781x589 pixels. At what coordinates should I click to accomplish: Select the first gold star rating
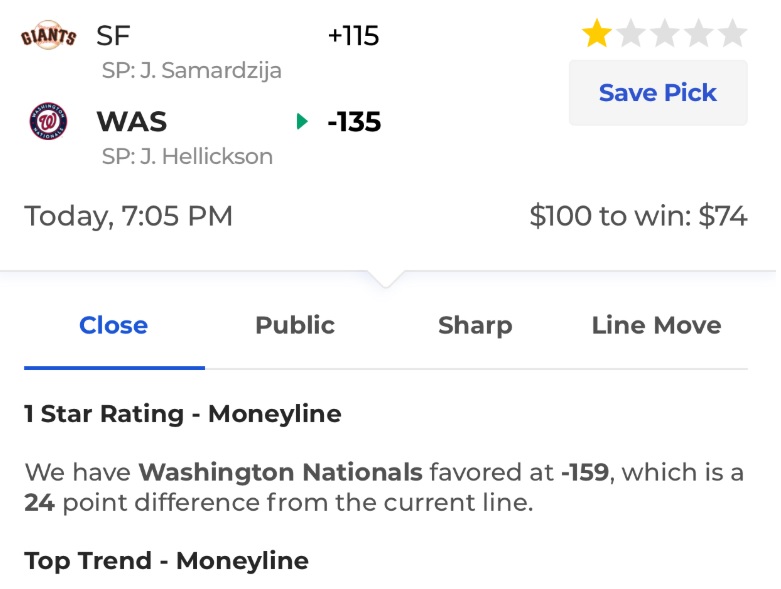(x=597, y=33)
